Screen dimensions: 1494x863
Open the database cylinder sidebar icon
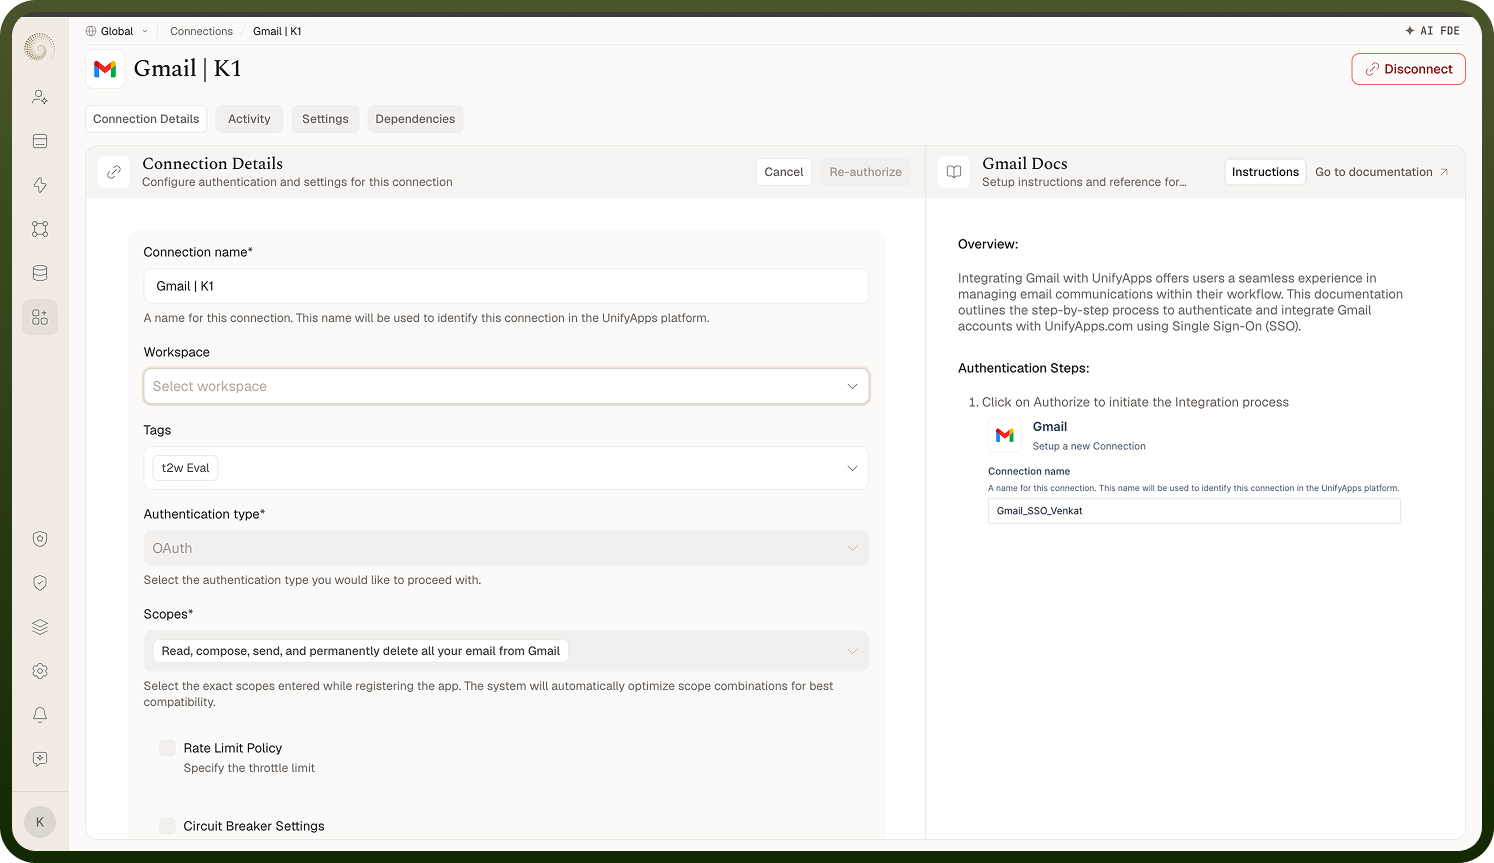[x=40, y=273]
